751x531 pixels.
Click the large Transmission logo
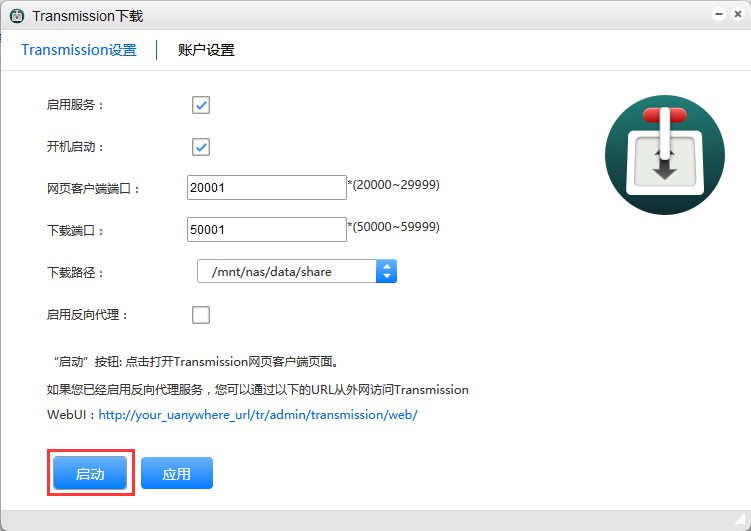[664, 155]
